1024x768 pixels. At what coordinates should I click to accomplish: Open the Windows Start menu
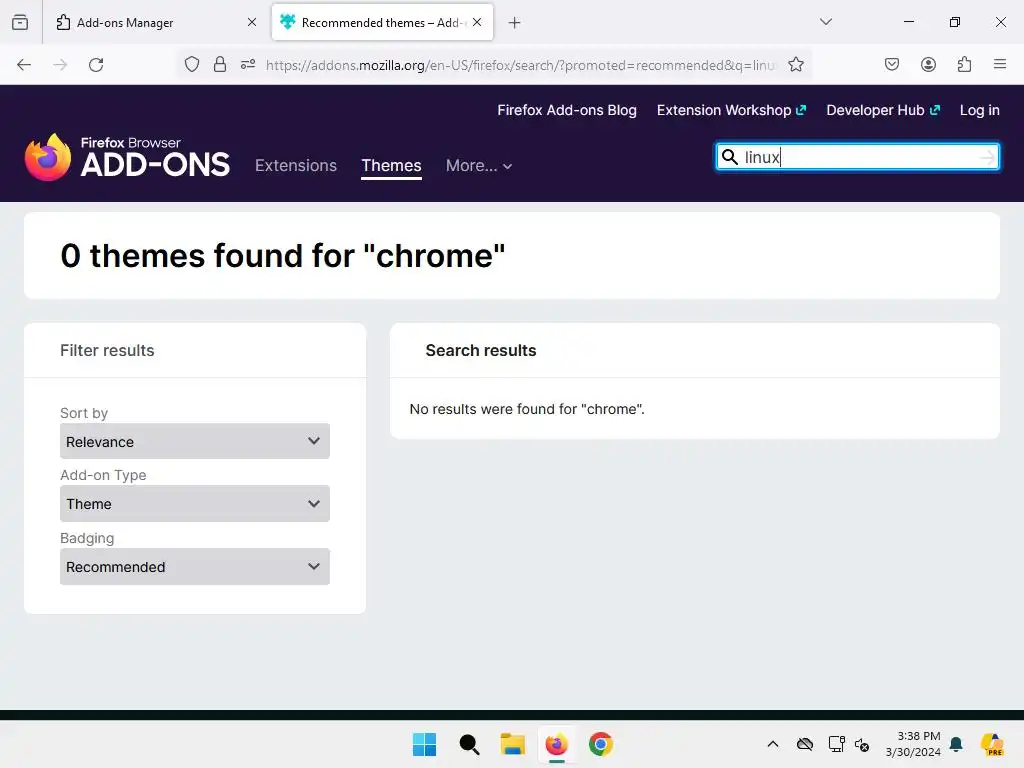point(424,744)
